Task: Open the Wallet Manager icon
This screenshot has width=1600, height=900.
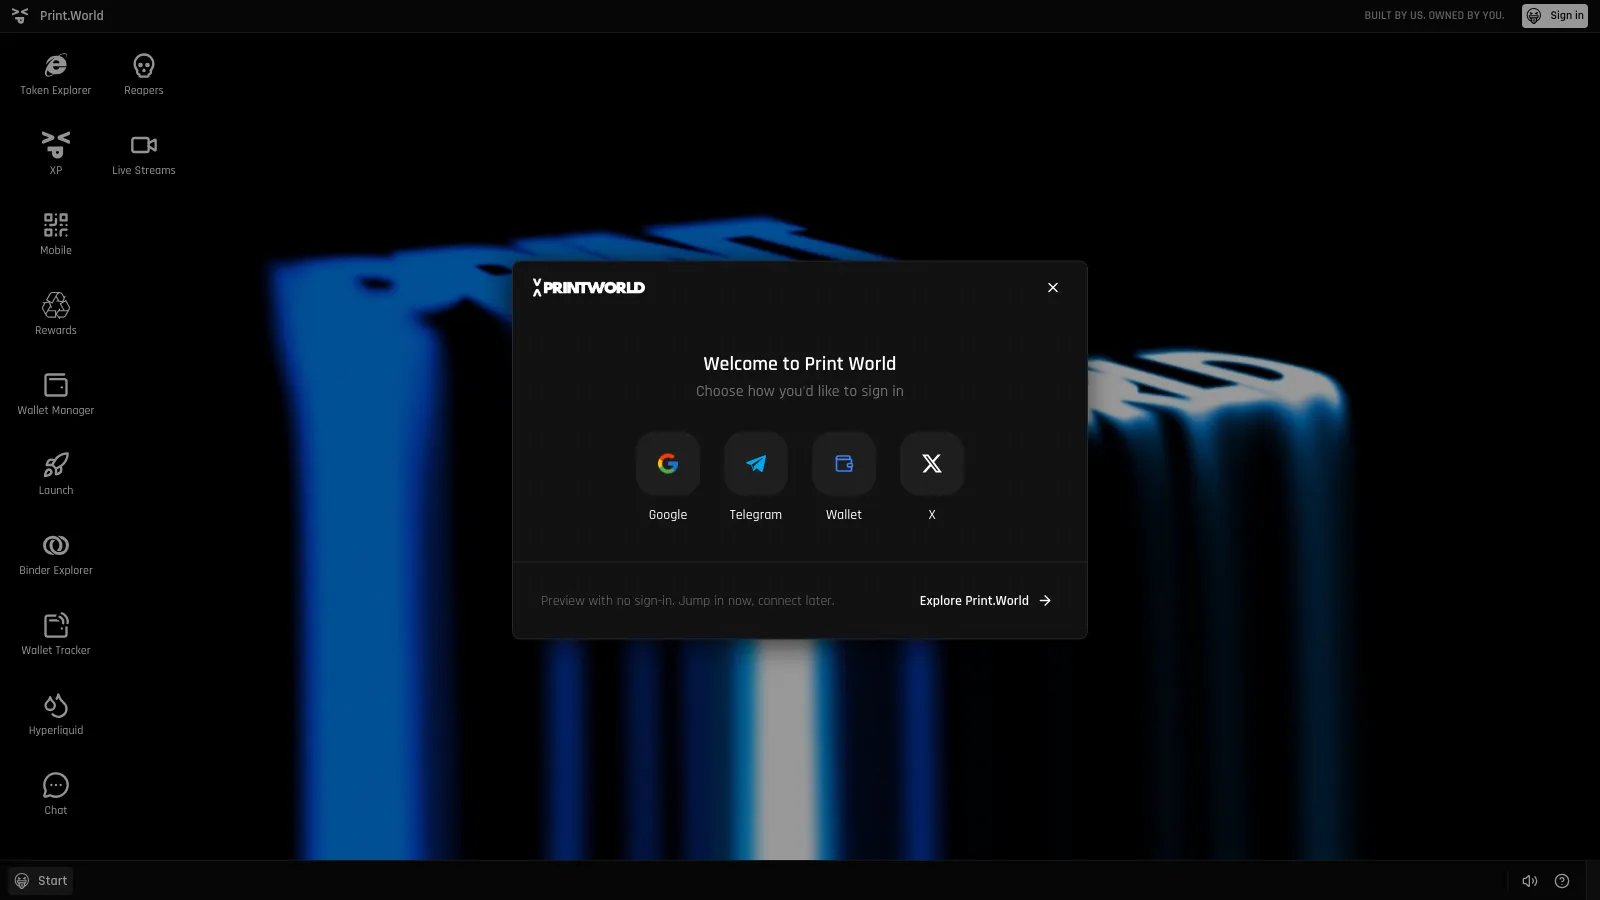Action: click(56, 394)
